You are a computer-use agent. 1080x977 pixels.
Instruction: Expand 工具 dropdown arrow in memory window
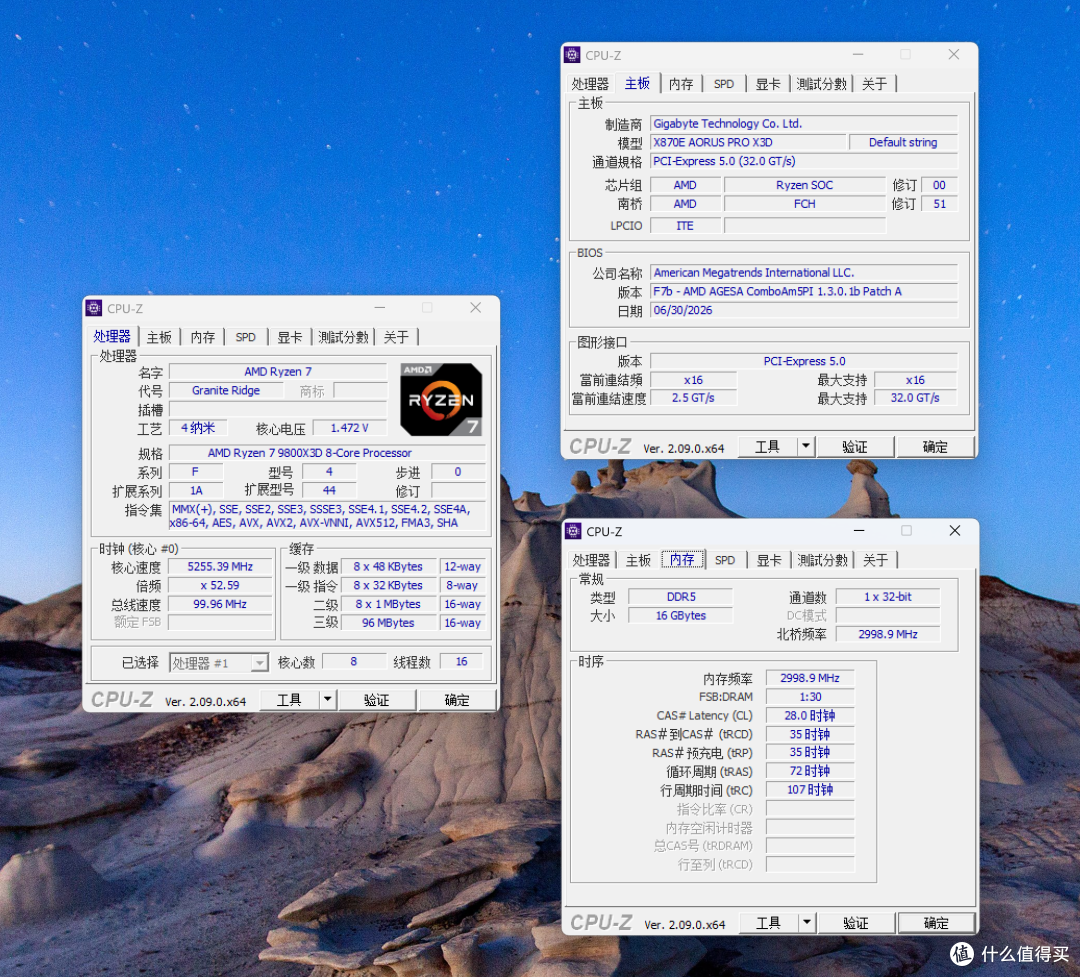tap(807, 923)
